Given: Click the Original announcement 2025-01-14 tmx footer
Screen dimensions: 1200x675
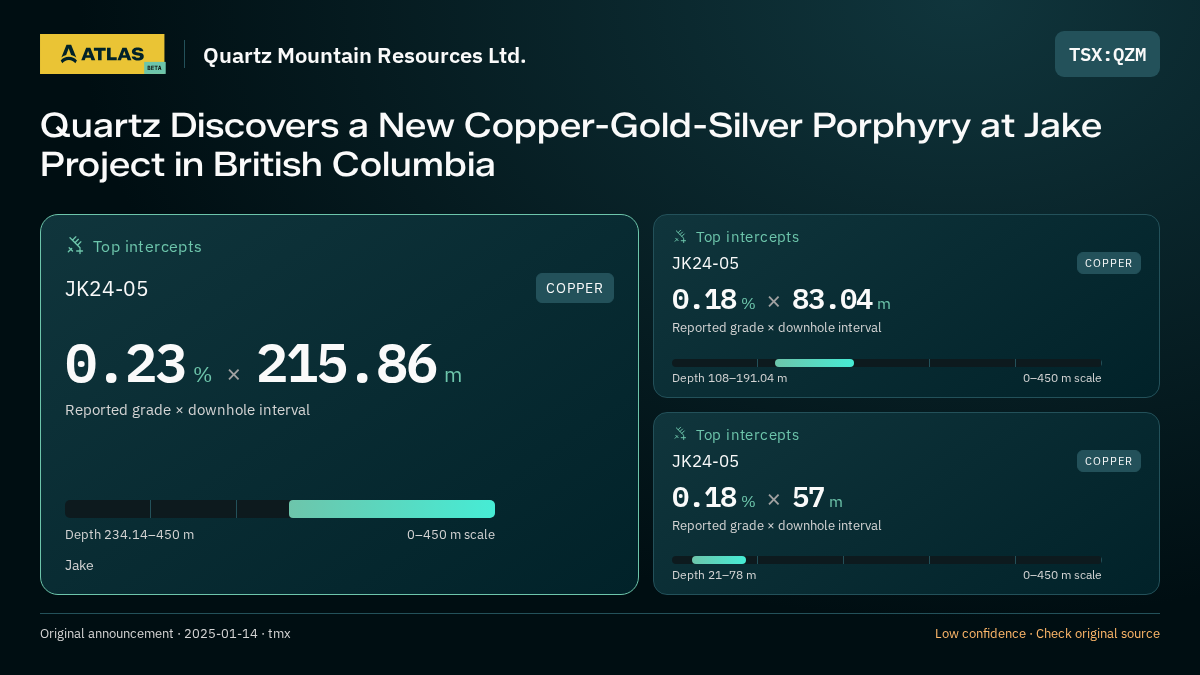Looking at the screenshot, I should 165,634.
